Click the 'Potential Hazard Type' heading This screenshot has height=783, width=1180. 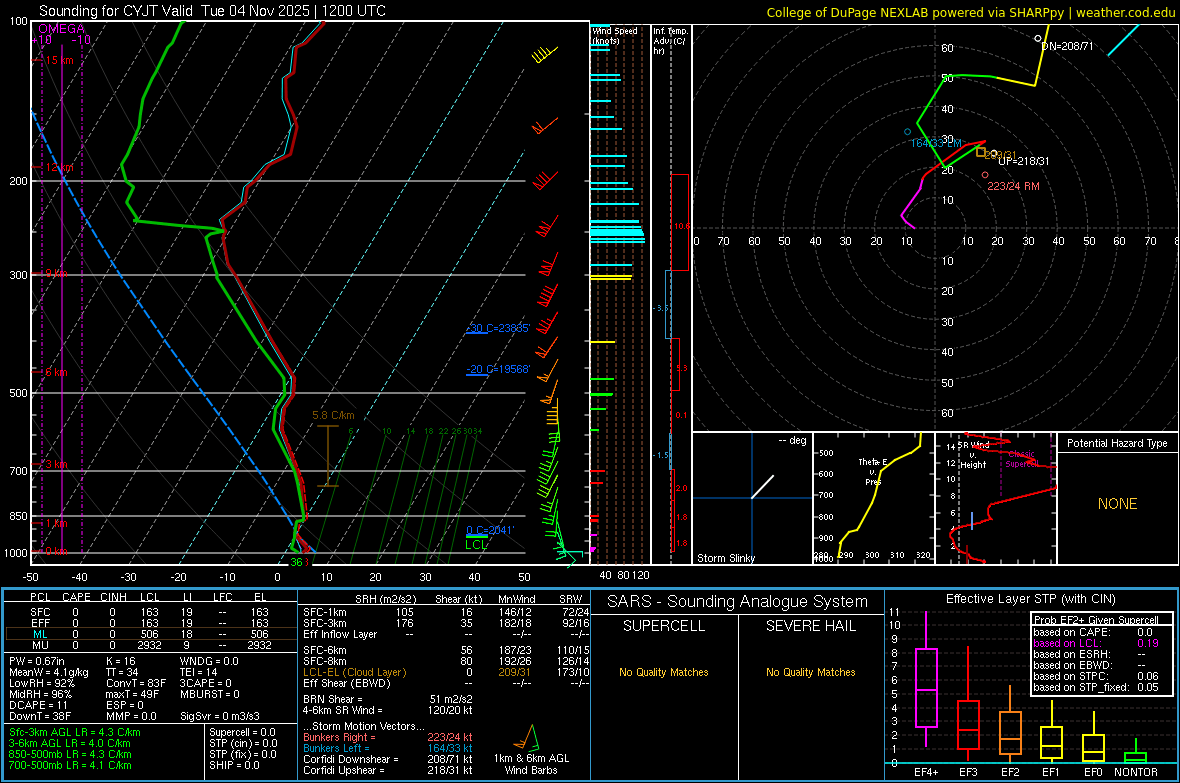(x=1117, y=443)
